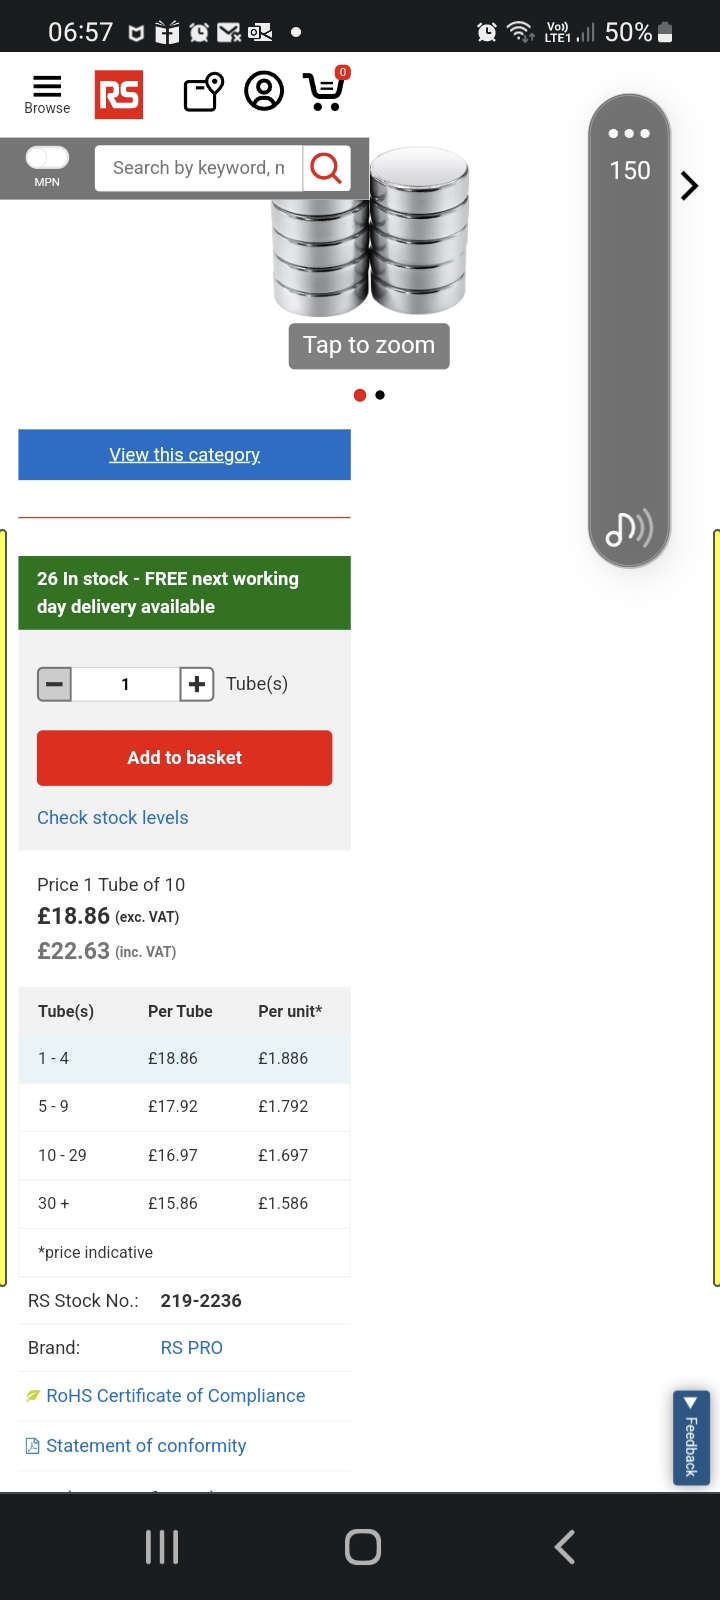Open the View this category link

184,455
